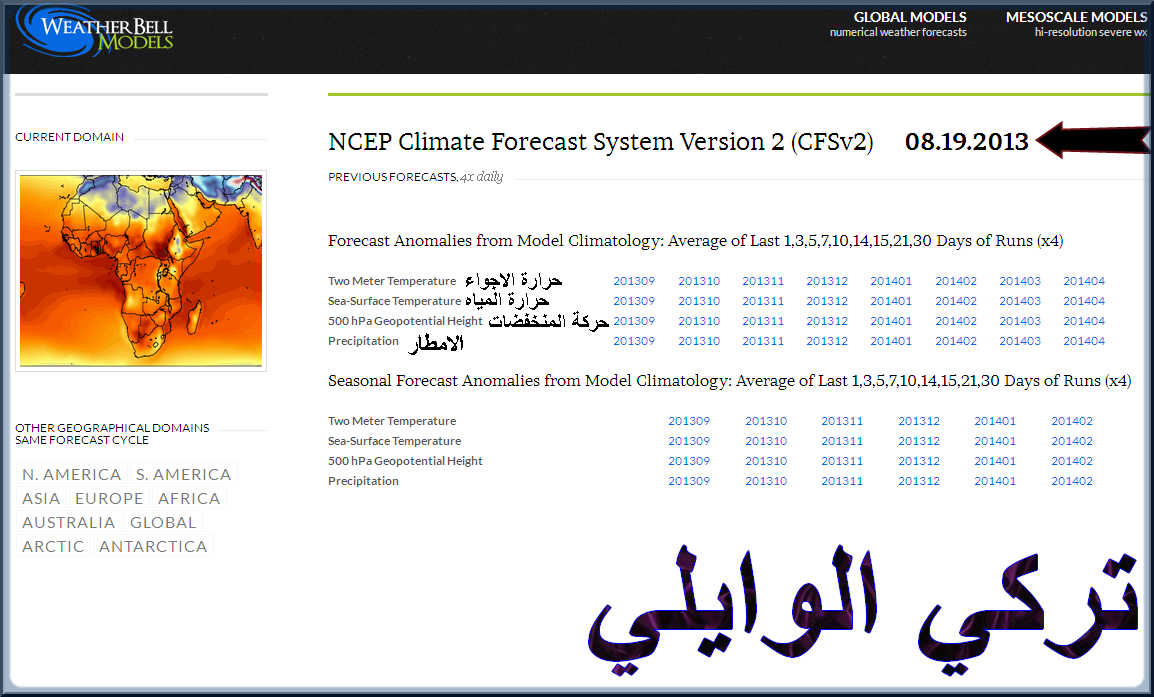This screenshot has height=697, width=1154.
Task: Open monthly 500 hPa Geopotential Height 201310
Action: 699,321
